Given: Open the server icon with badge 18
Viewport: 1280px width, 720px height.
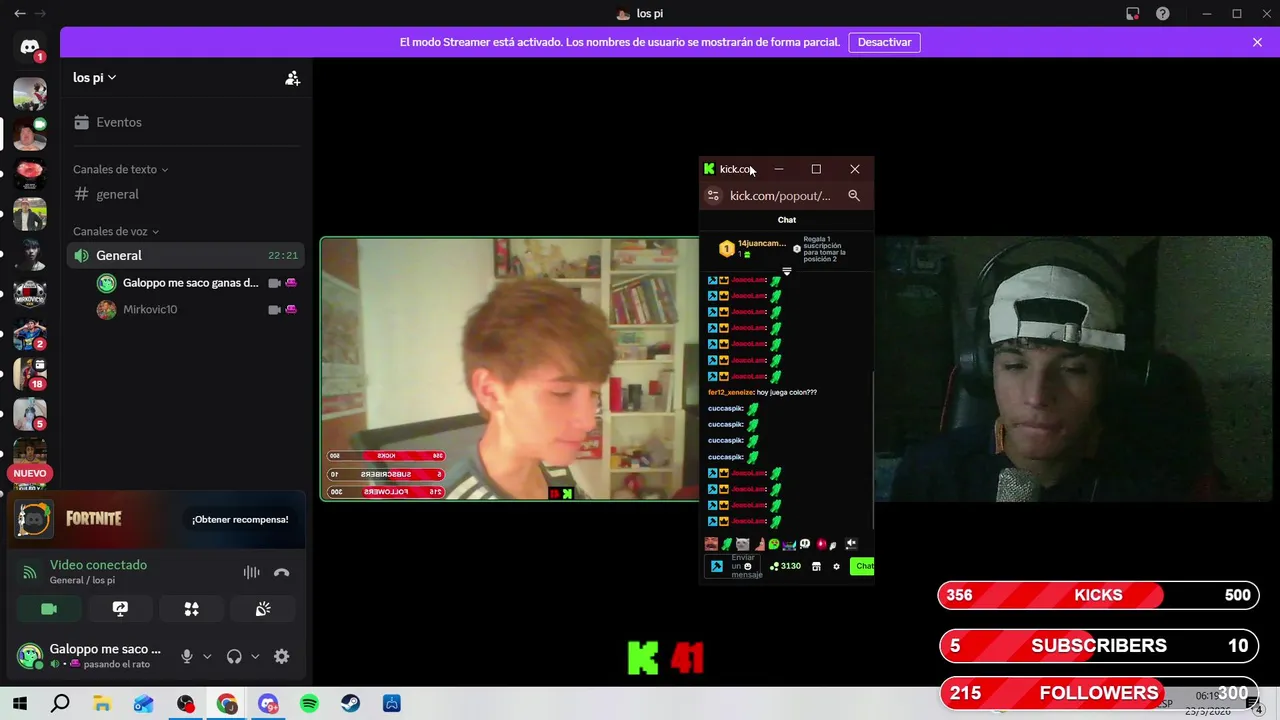Looking at the screenshot, I should pos(30,374).
